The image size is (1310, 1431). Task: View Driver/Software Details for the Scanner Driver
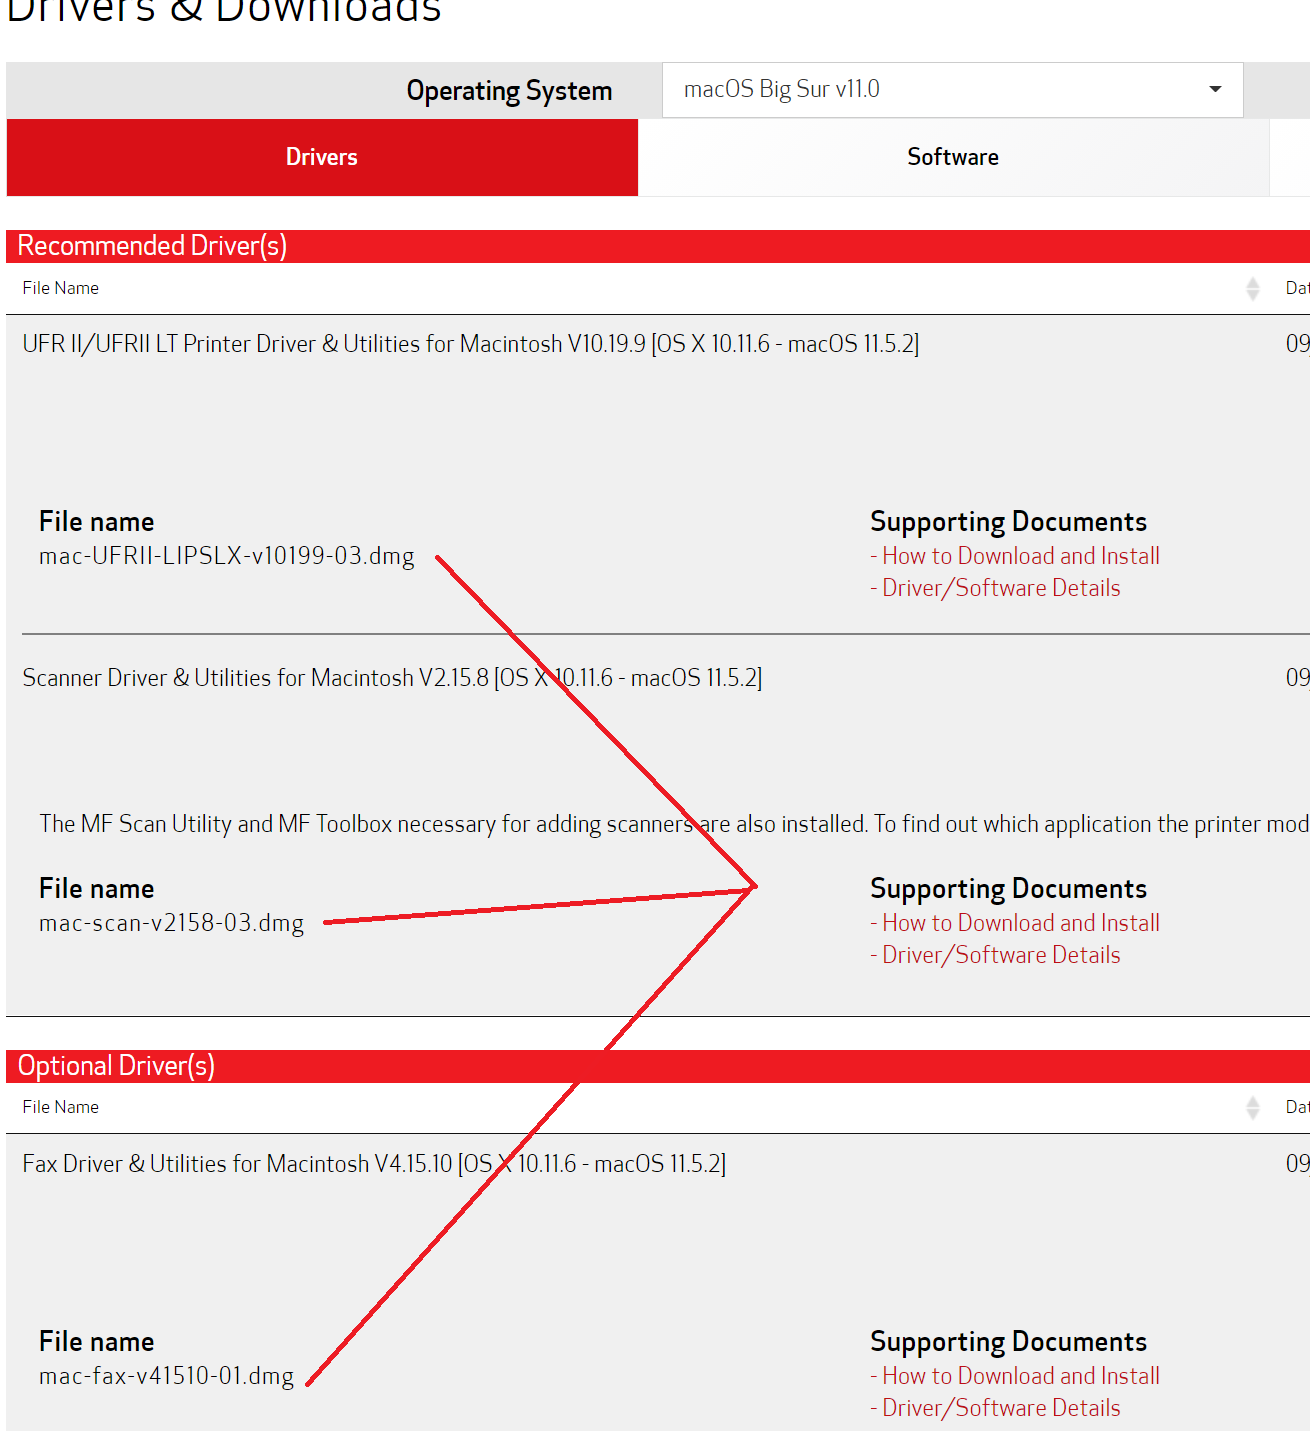coord(1000,955)
